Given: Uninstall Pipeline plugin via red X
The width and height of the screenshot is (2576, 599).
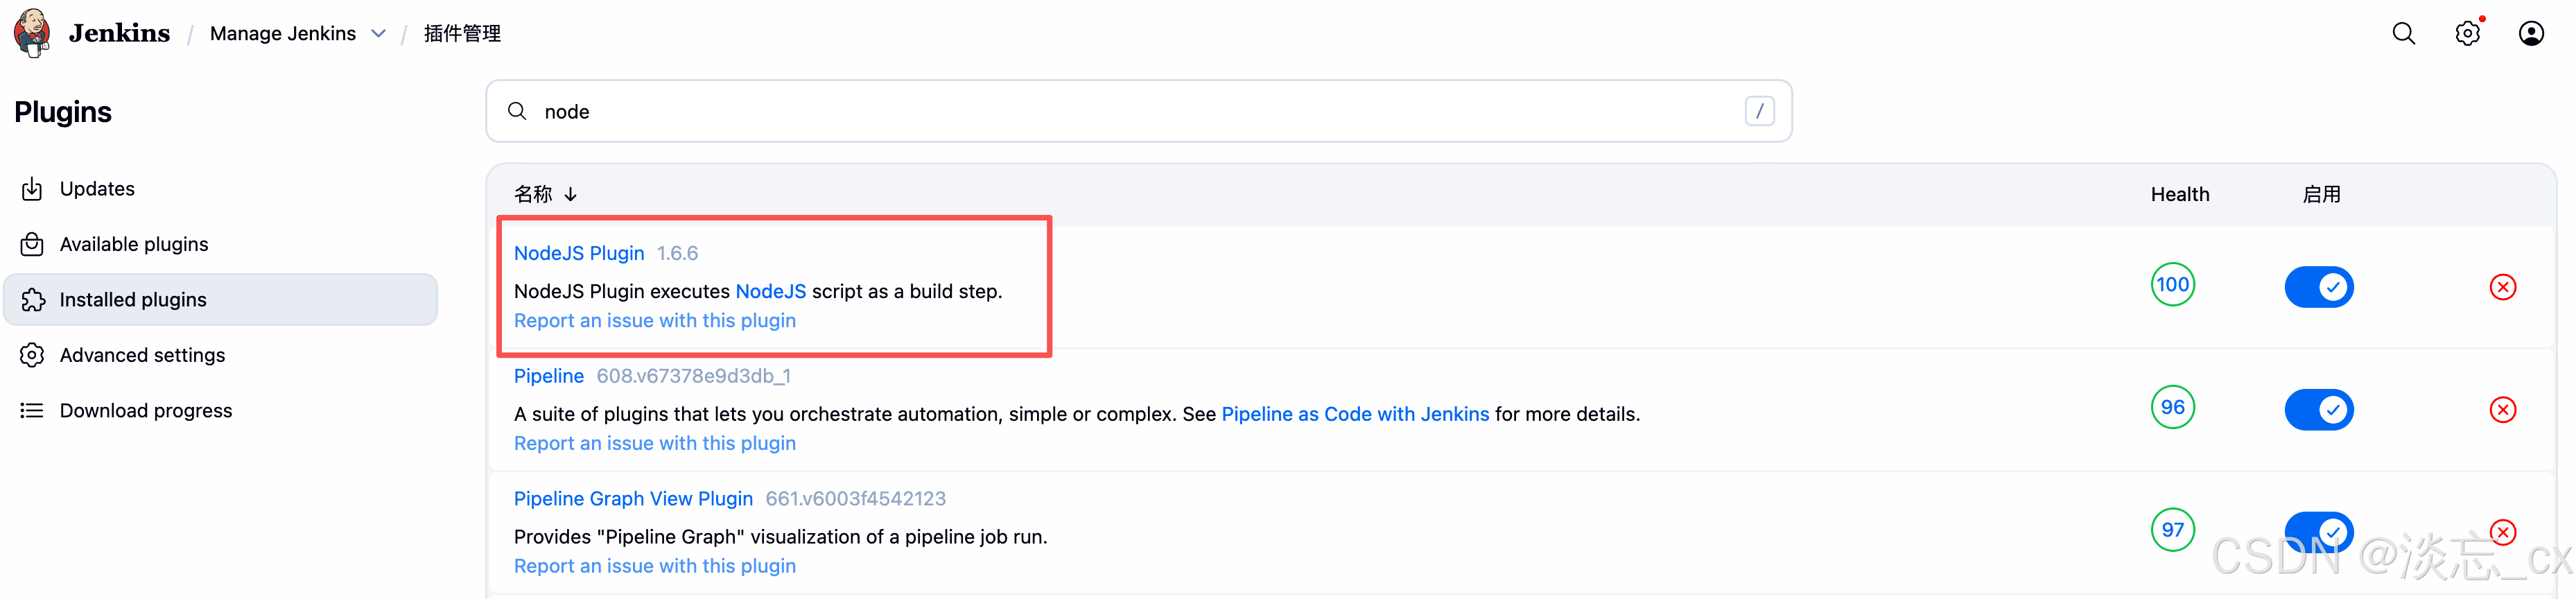Looking at the screenshot, I should pos(2502,410).
